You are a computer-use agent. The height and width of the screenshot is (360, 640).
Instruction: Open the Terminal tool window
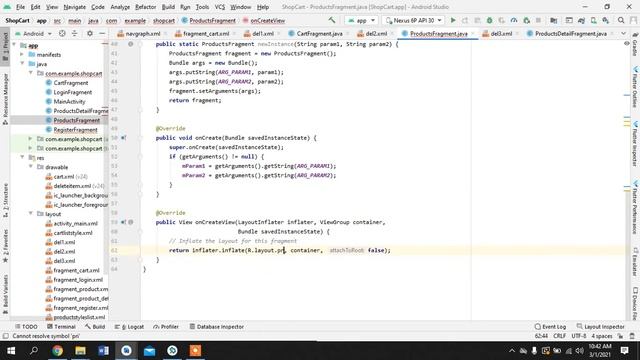[x=61, y=327]
